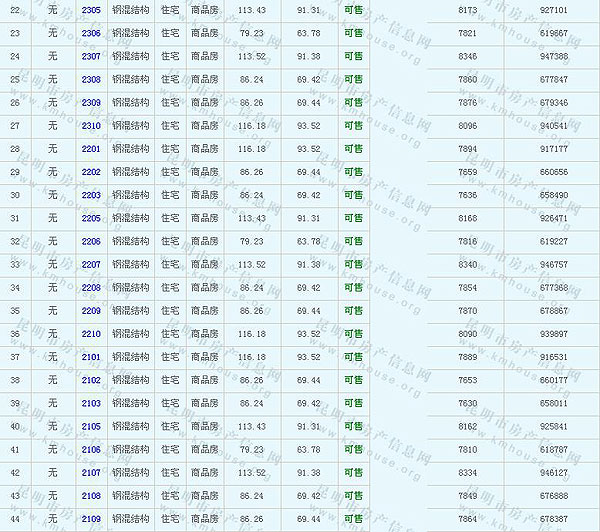
Task: Click room number 2210
Action: pyautogui.click(x=91, y=334)
